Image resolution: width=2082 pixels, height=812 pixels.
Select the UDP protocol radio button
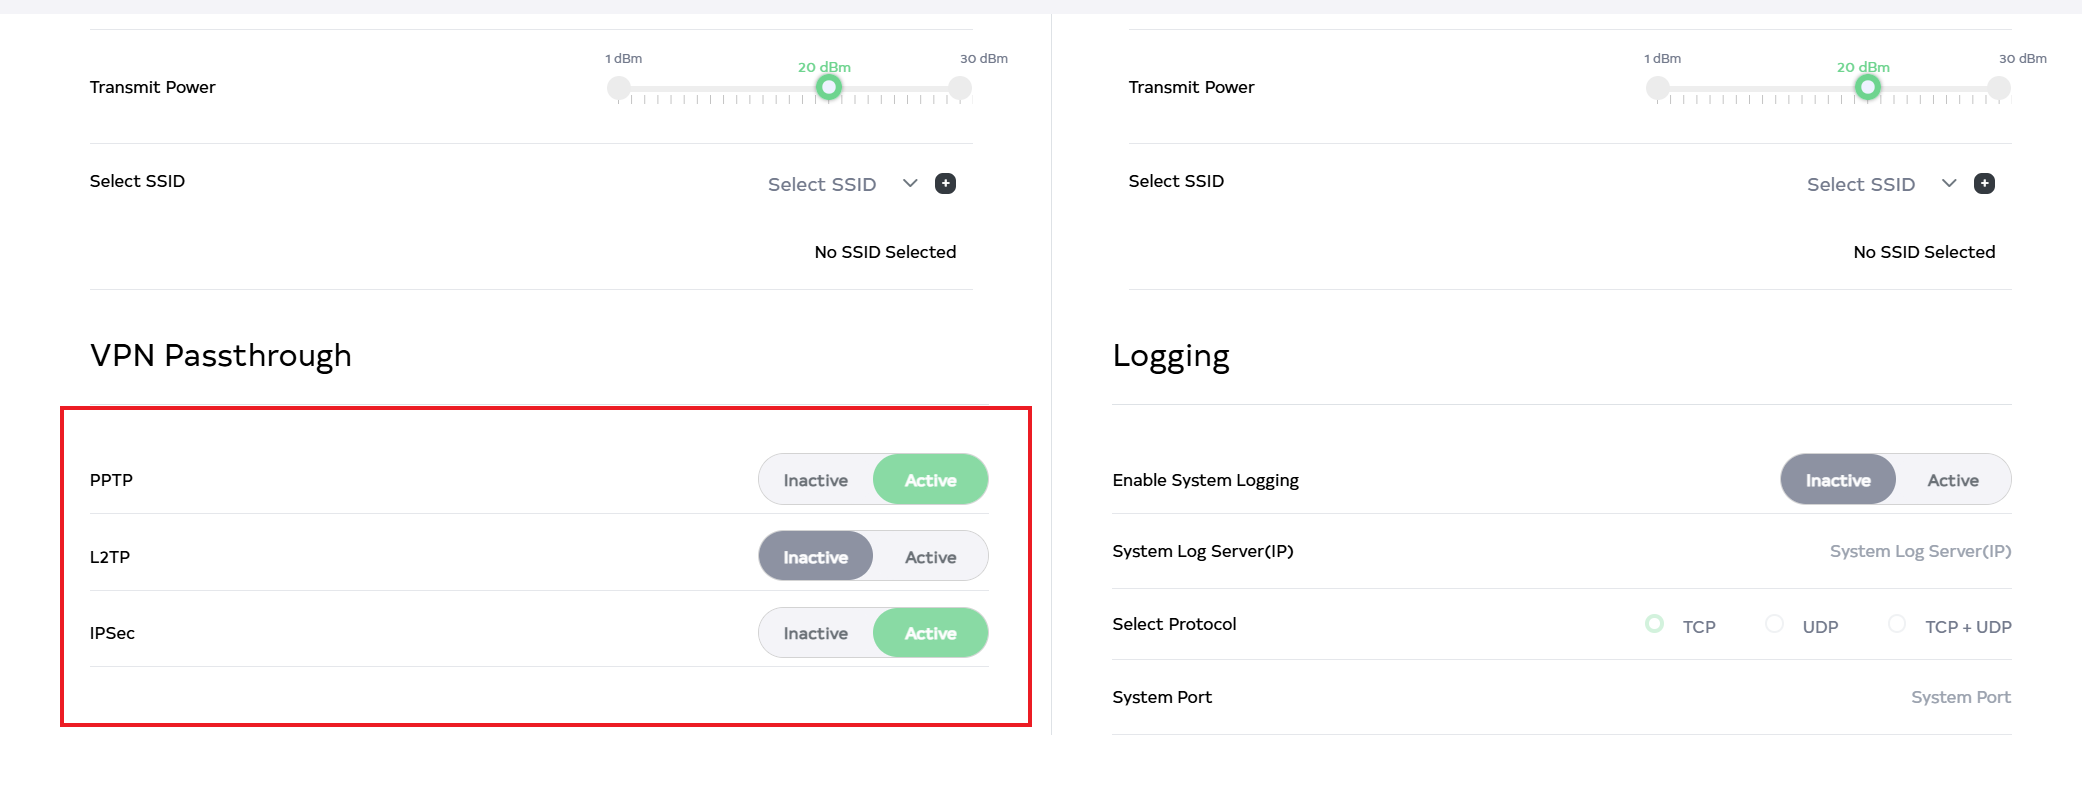point(1775,624)
